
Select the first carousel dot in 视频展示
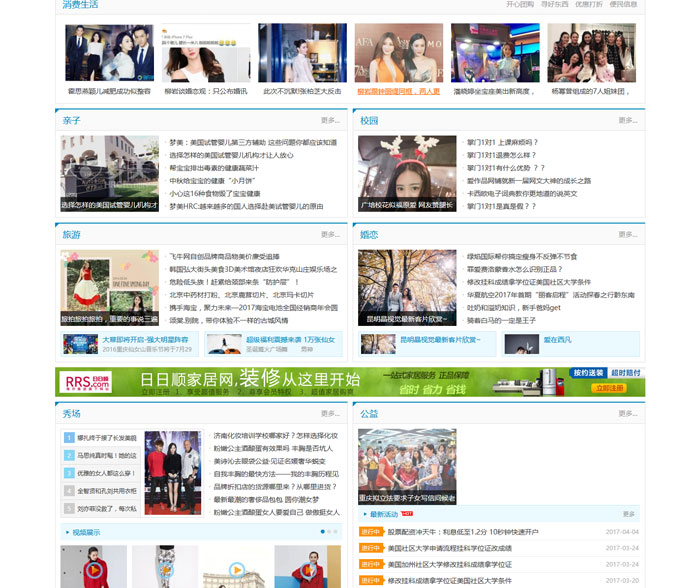[322, 532]
